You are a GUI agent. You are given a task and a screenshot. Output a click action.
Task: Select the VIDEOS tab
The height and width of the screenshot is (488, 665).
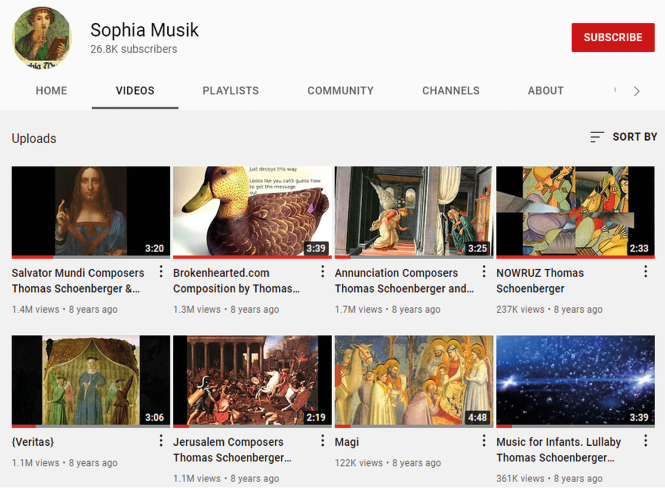pos(135,91)
